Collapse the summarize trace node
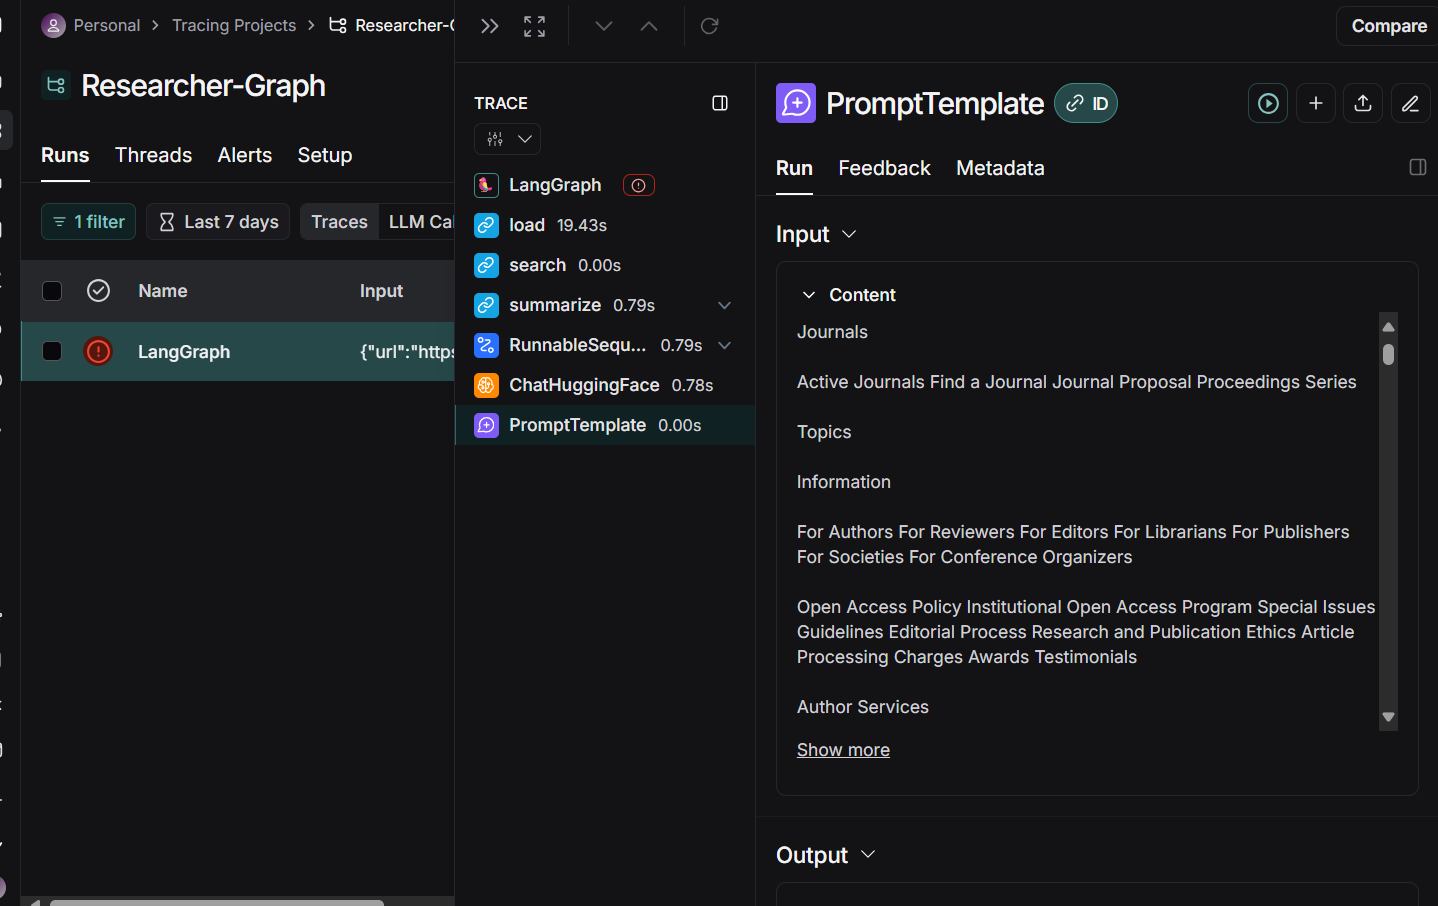The image size is (1438, 906). [724, 305]
